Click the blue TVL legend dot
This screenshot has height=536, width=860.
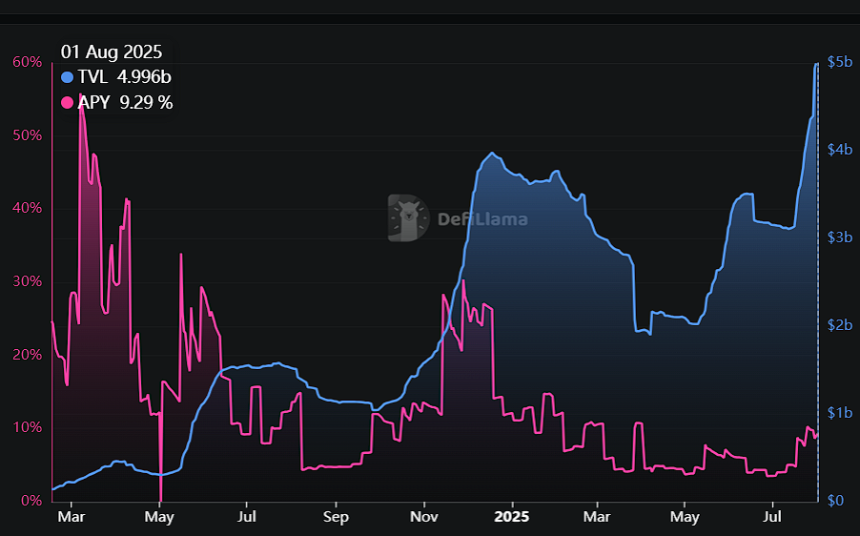pos(67,77)
